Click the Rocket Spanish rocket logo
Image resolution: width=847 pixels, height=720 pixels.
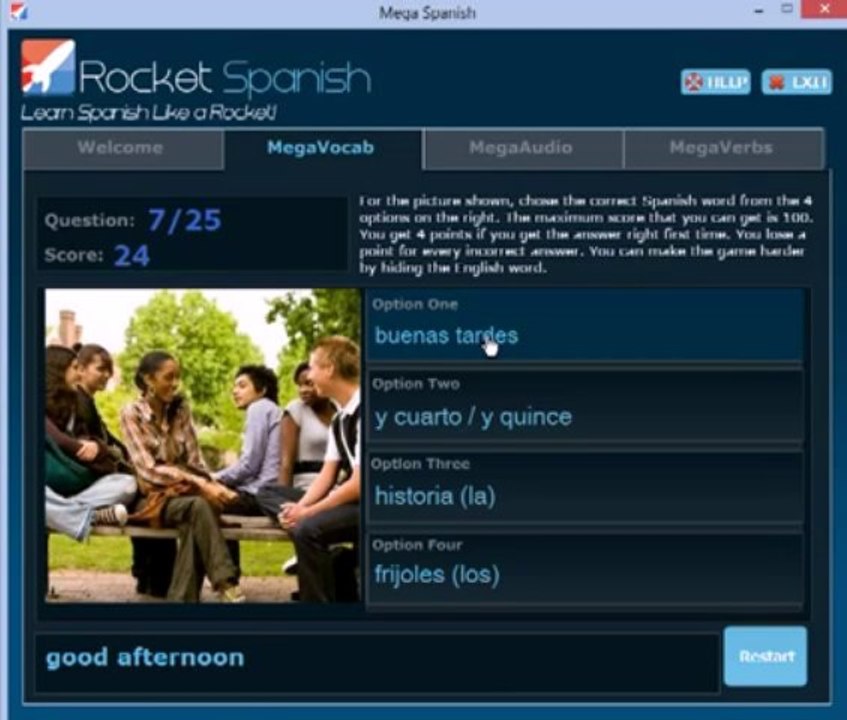coord(48,67)
